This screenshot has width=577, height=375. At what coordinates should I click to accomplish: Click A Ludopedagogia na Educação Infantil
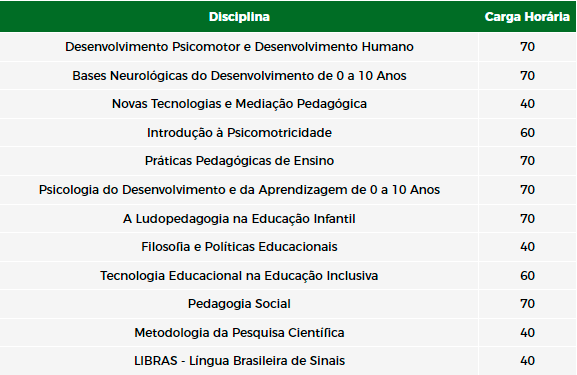point(239,219)
